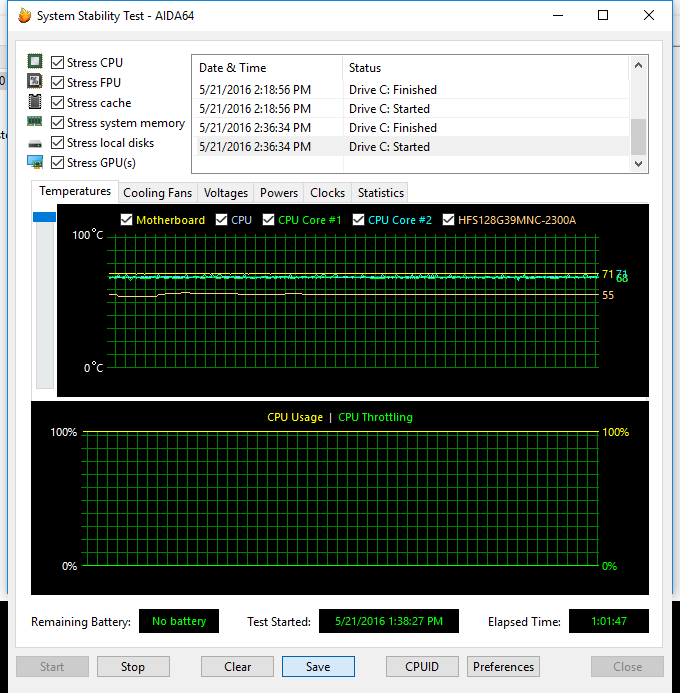This screenshot has width=680, height=693.
Task: Click the AIDA64 flame icon in title bar
Action: pyautogui.click(x=24, y=15)
